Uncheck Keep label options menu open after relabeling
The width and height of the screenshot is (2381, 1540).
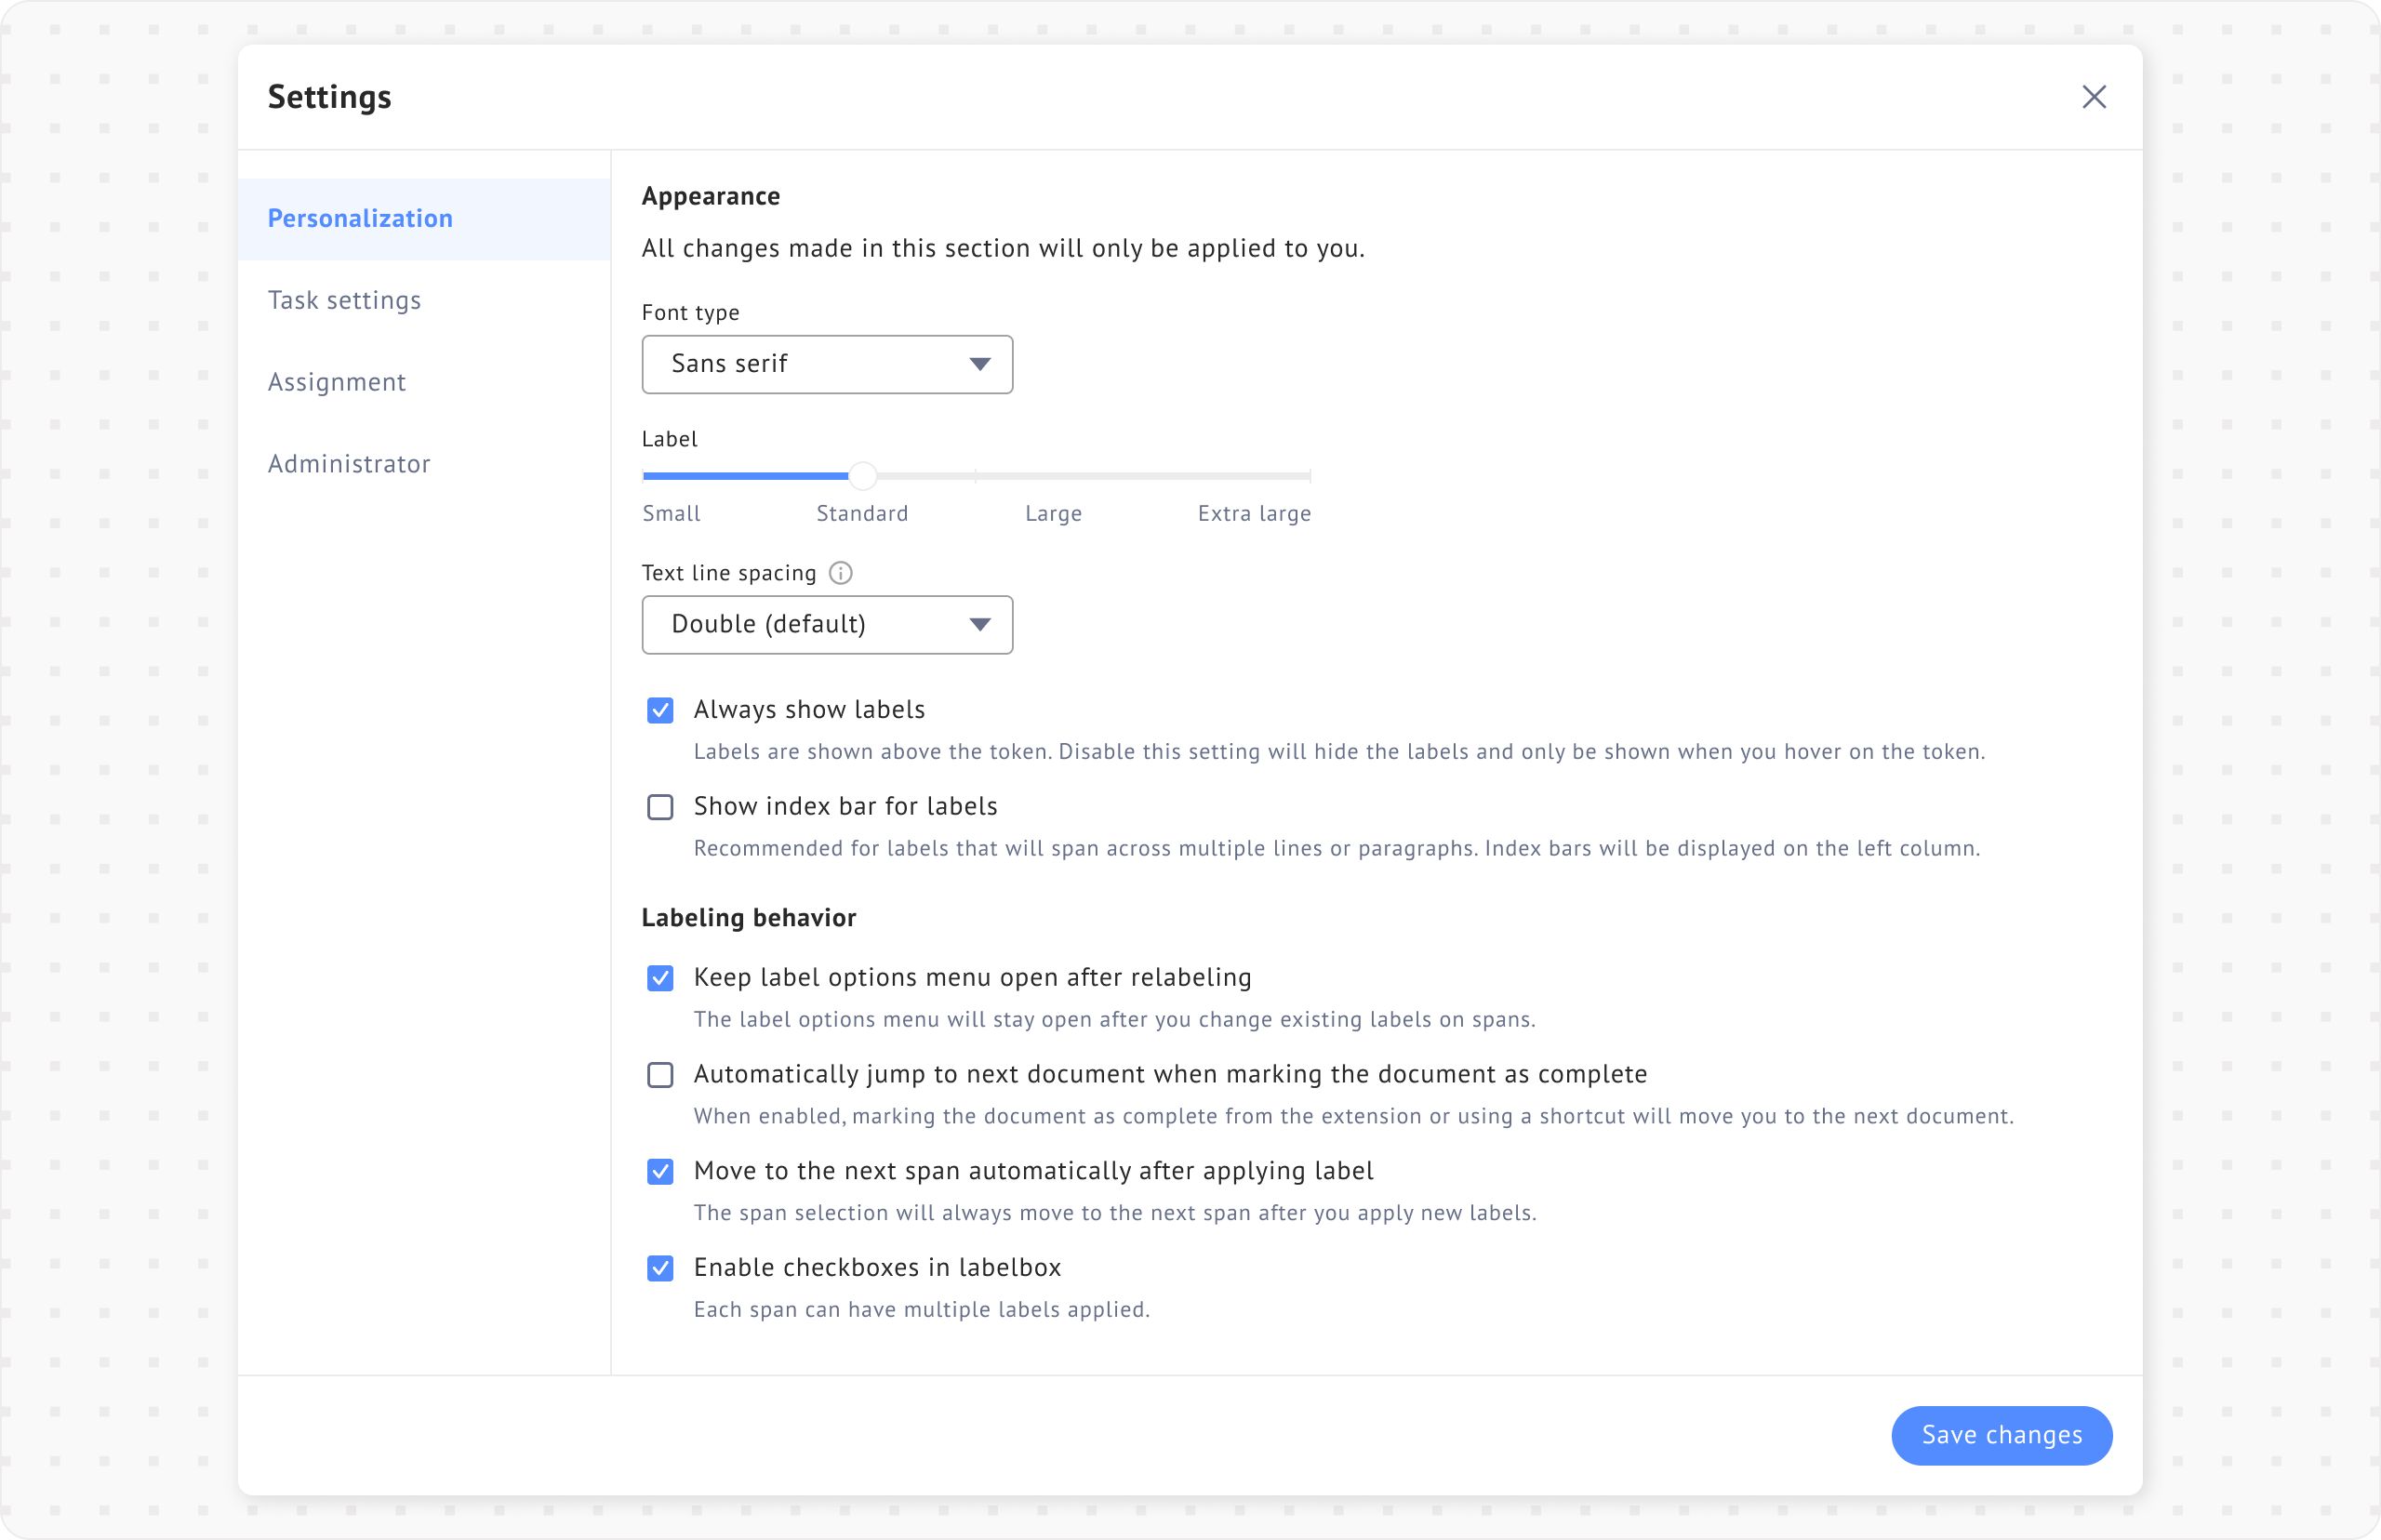(660, 978)
